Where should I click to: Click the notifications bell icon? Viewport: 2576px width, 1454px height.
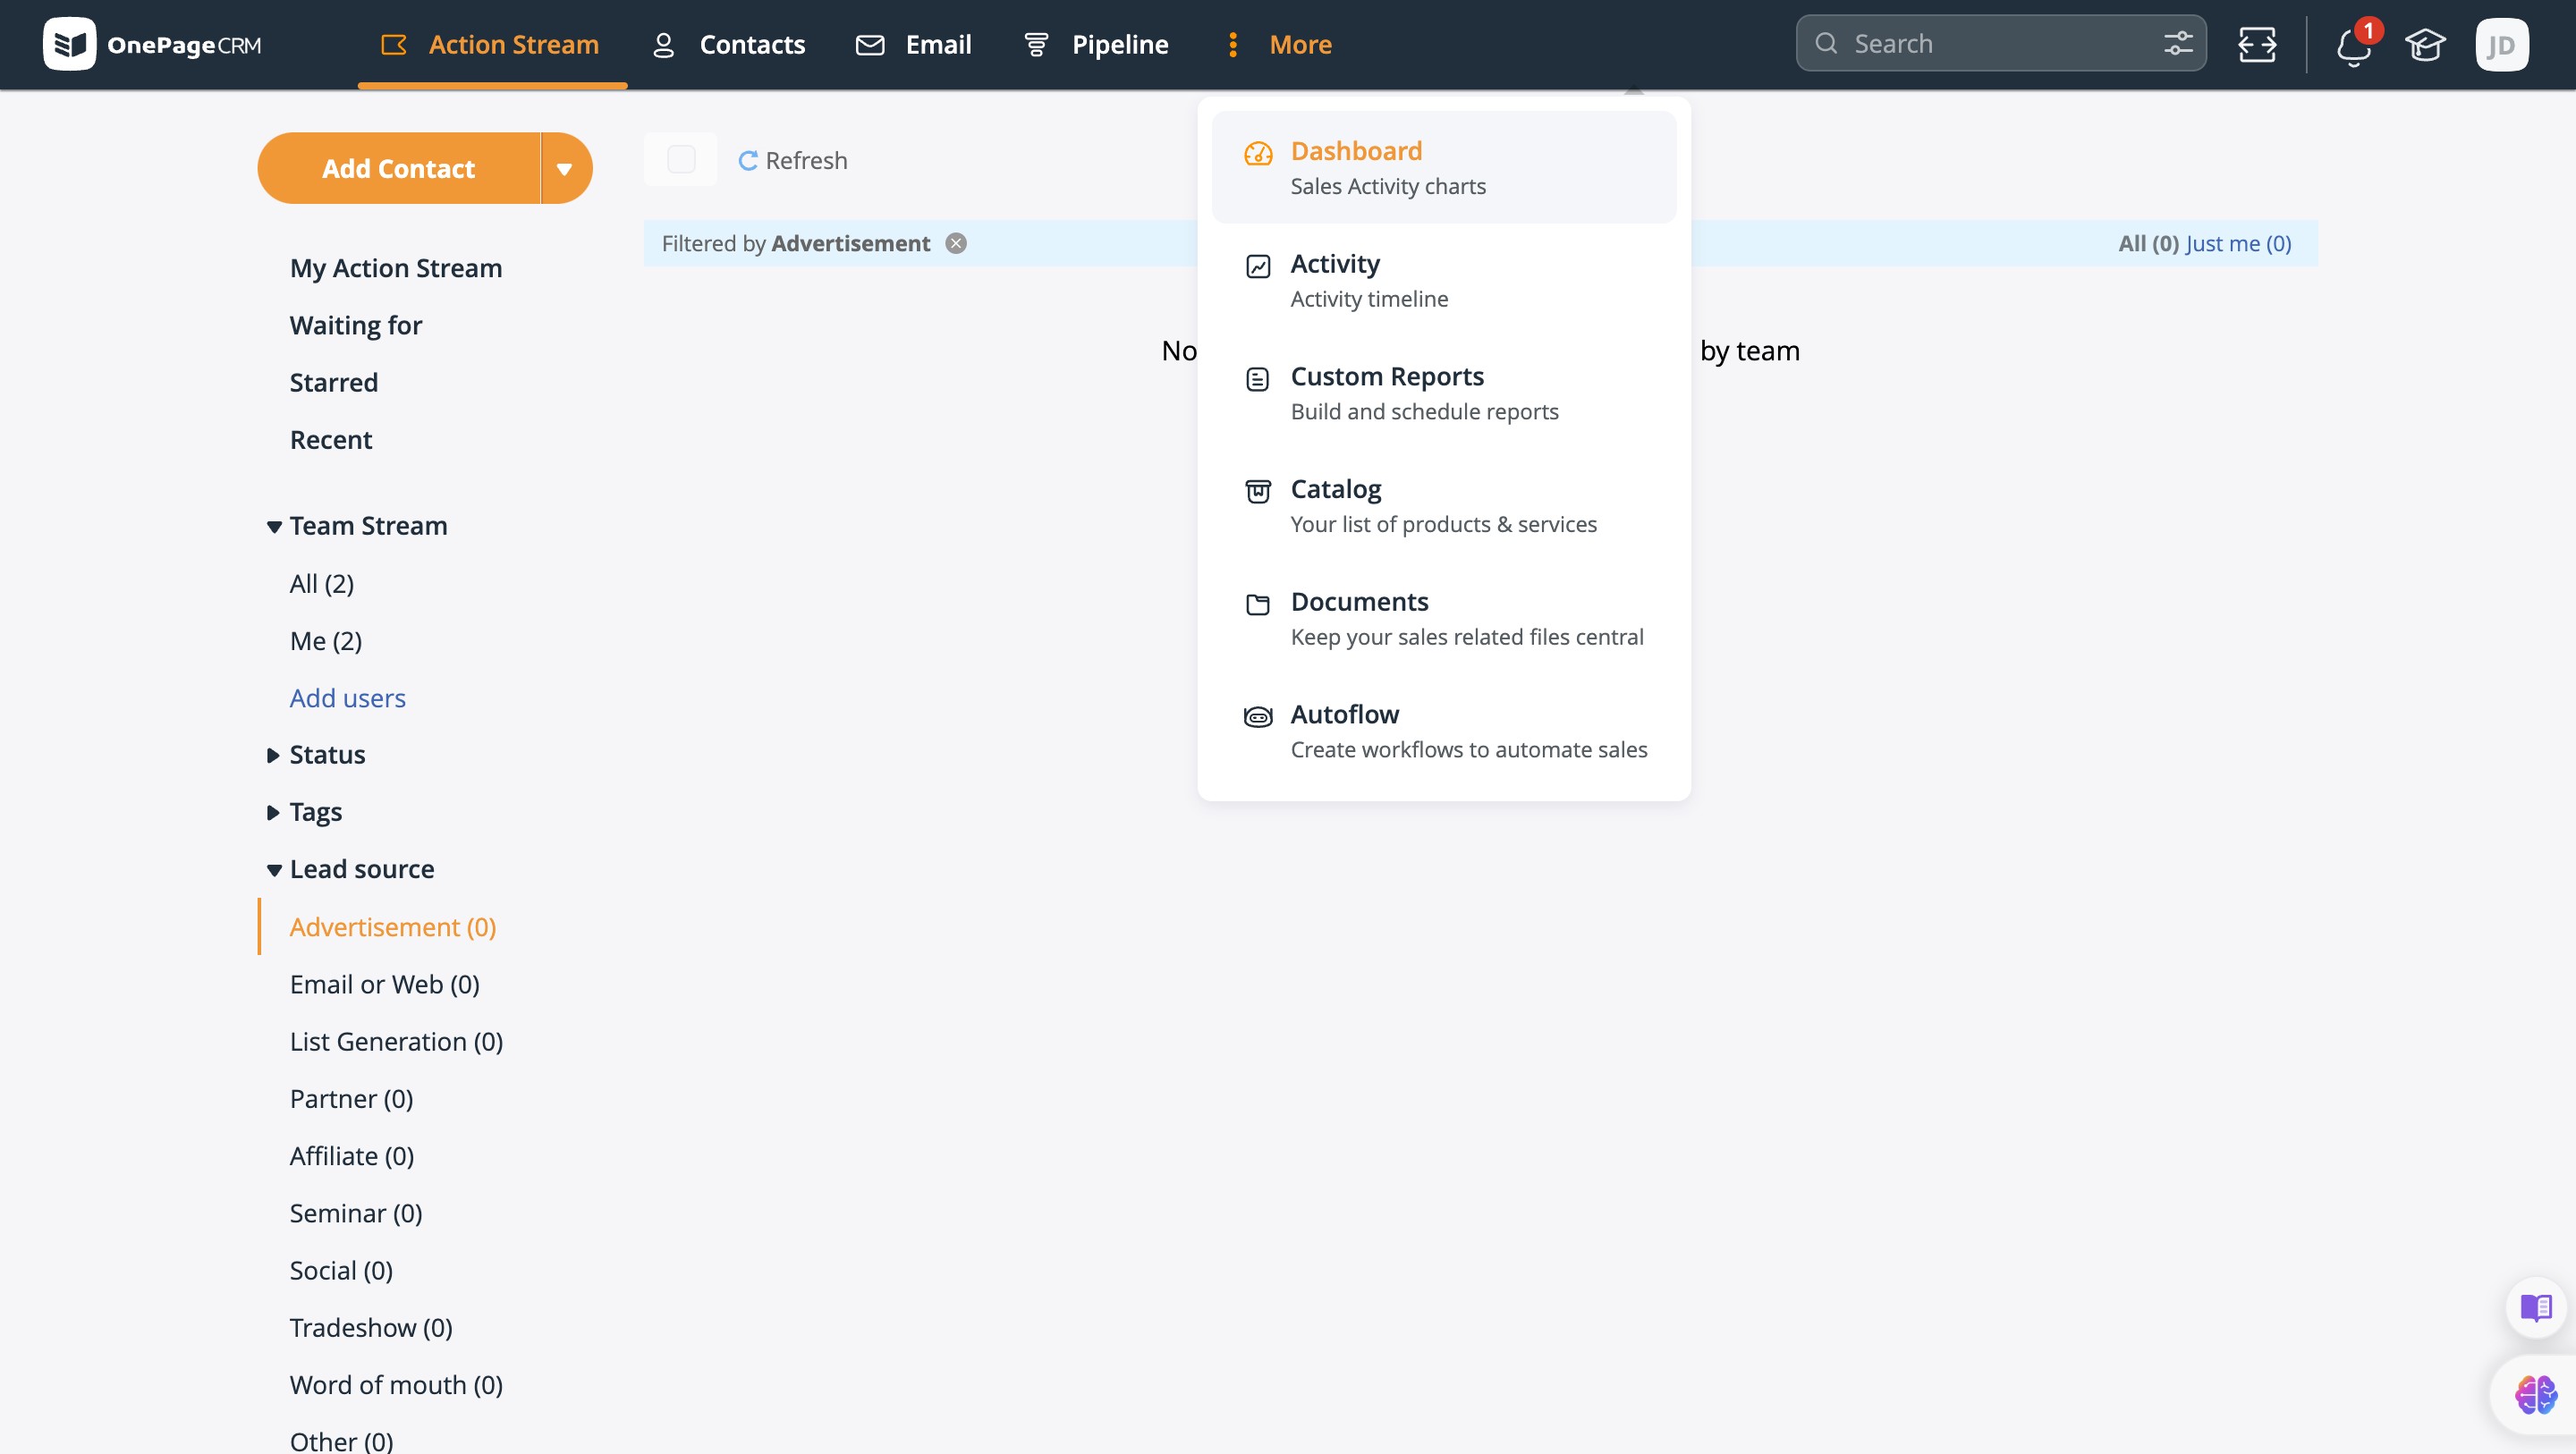click(x=2352, y=46)
